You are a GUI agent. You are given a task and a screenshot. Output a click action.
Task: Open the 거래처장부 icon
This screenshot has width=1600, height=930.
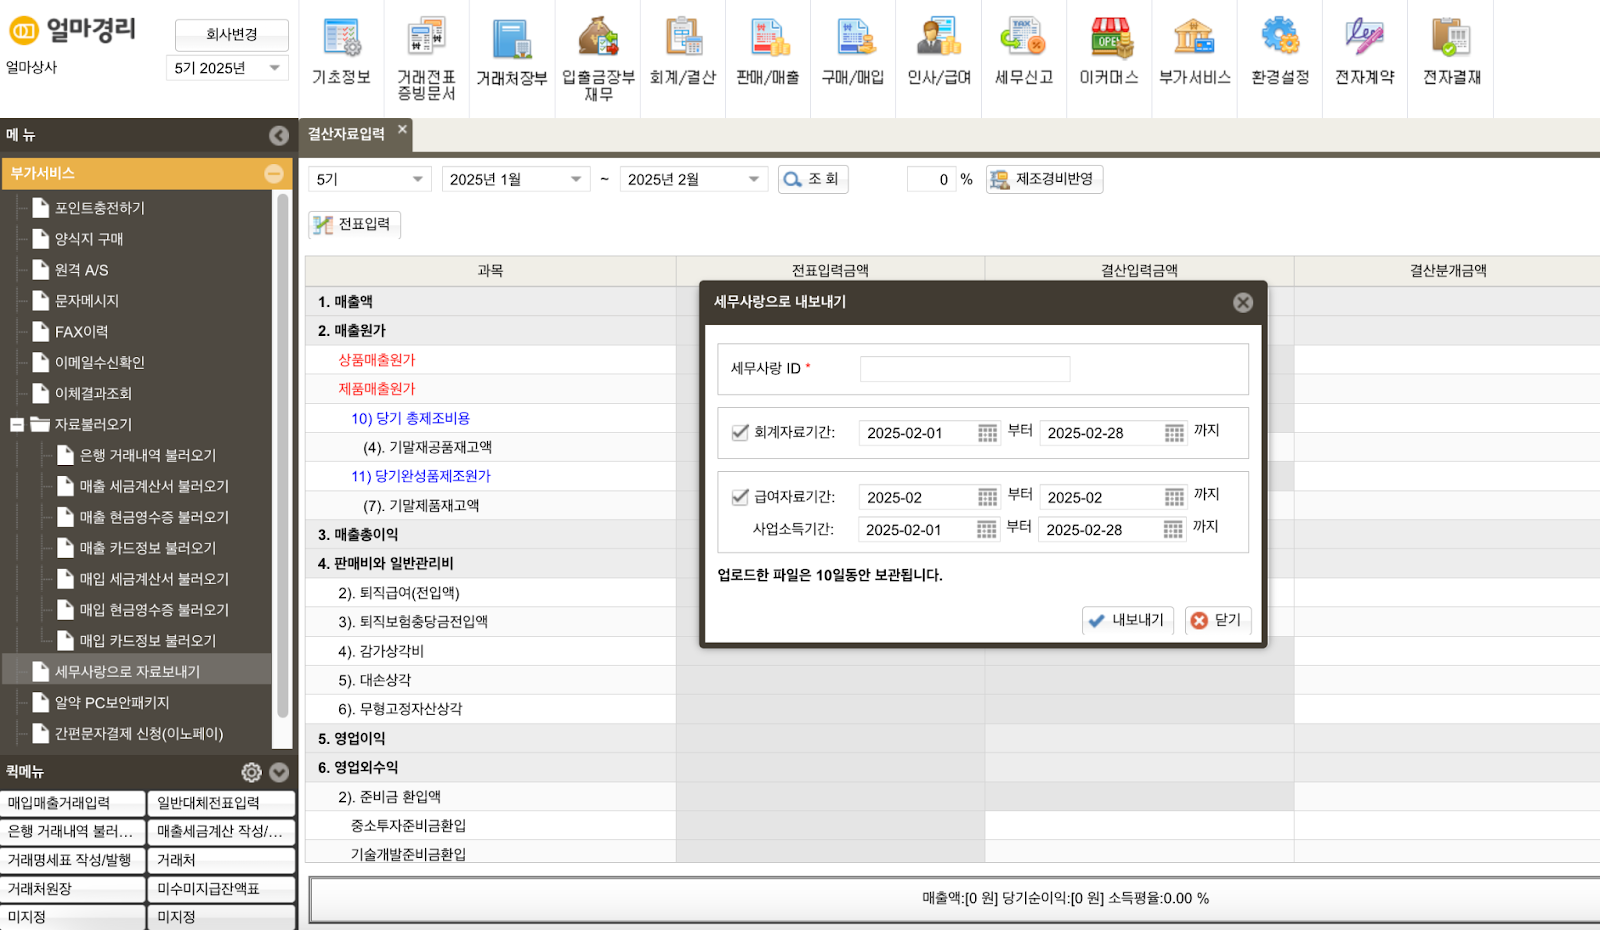click(511, 51)
